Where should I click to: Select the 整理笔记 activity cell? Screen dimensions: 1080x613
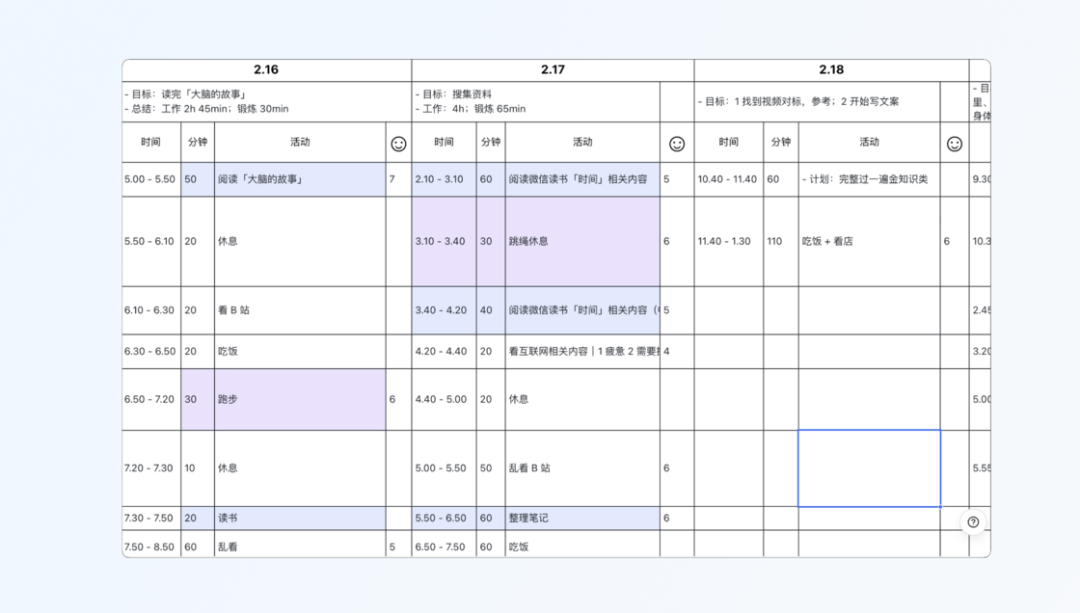tap(582, 518)
